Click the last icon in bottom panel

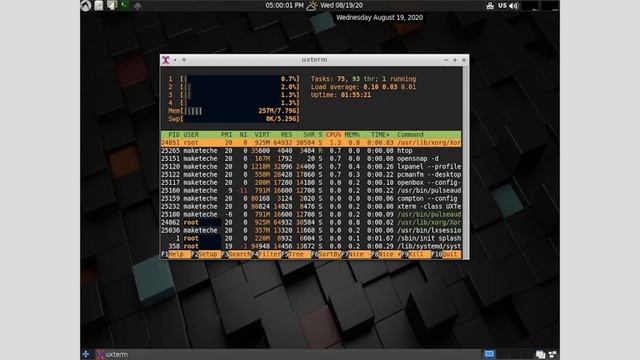click(x=553, y=354)
